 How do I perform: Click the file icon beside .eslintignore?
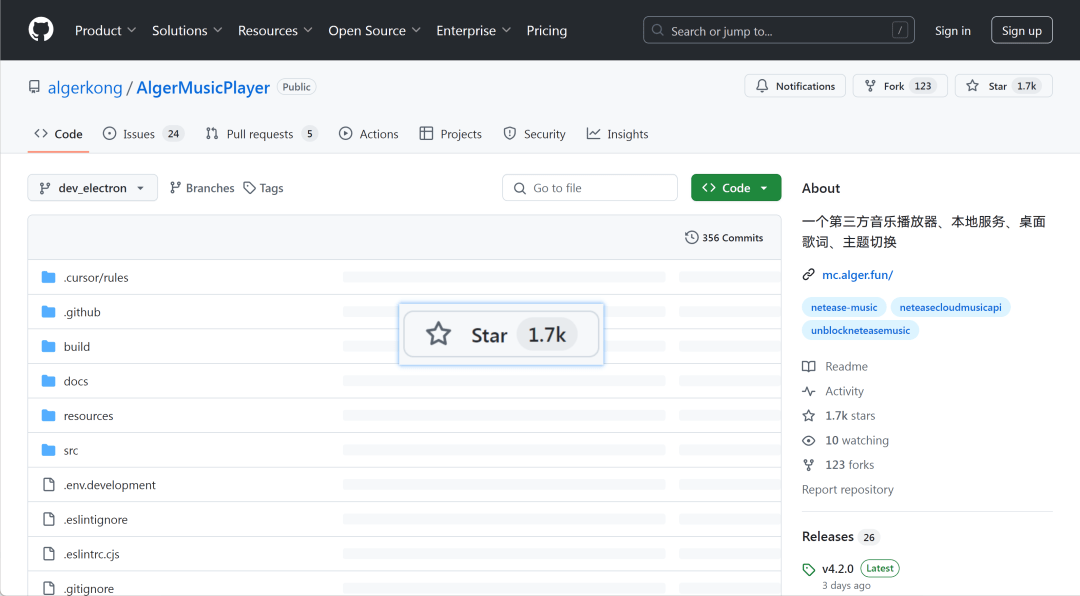tap(48, 519)
